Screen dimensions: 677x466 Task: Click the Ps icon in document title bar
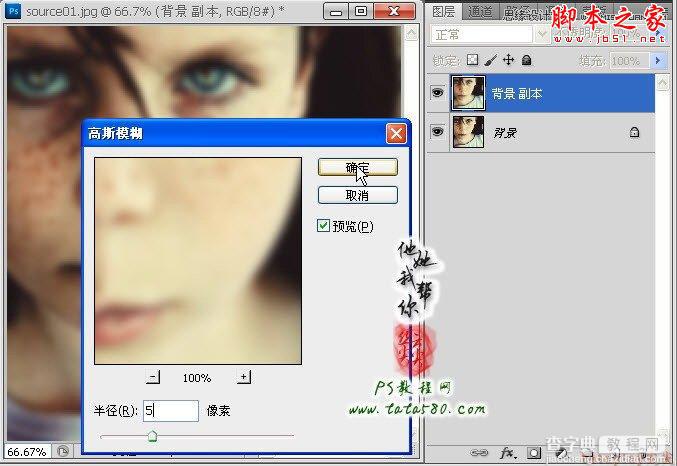(14, 11)
